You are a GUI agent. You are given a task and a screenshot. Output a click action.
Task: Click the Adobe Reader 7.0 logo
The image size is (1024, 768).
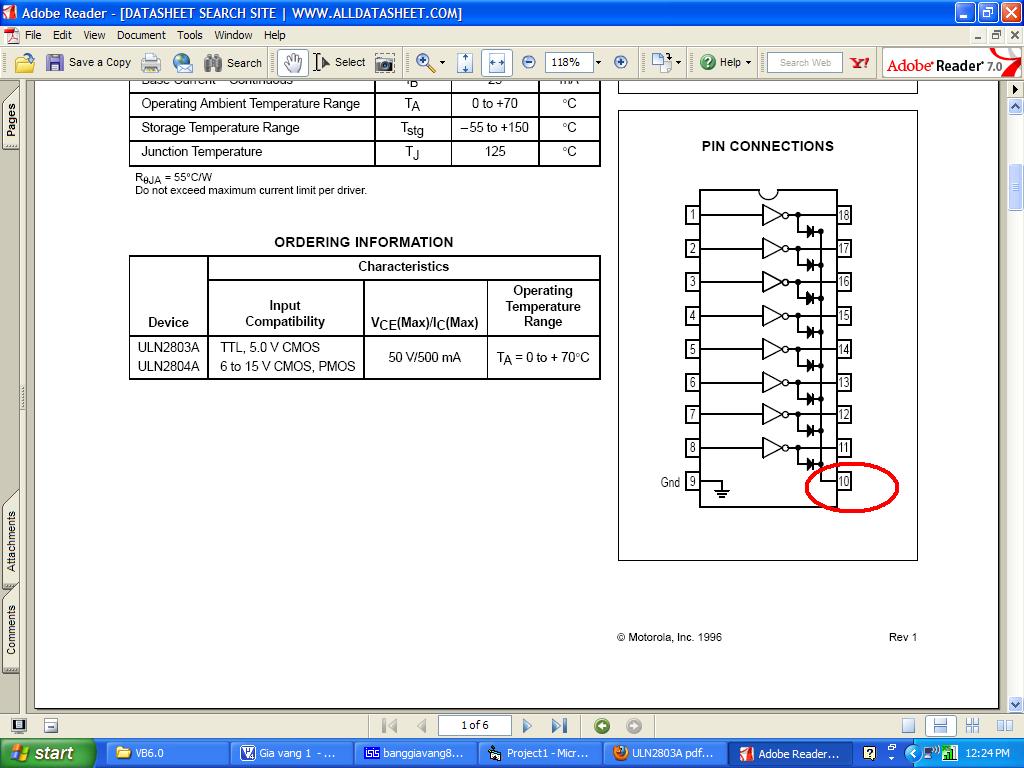coord(950,64)
